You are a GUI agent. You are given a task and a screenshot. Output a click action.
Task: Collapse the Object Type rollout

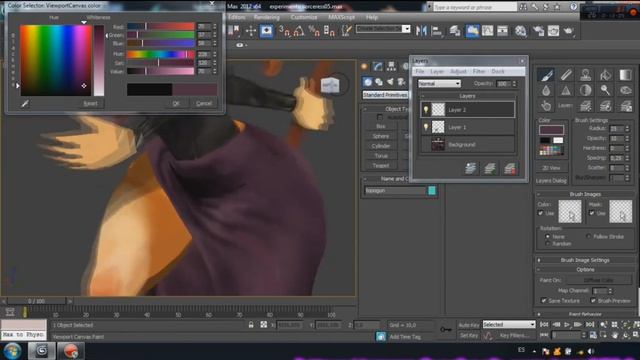[386, 109]
